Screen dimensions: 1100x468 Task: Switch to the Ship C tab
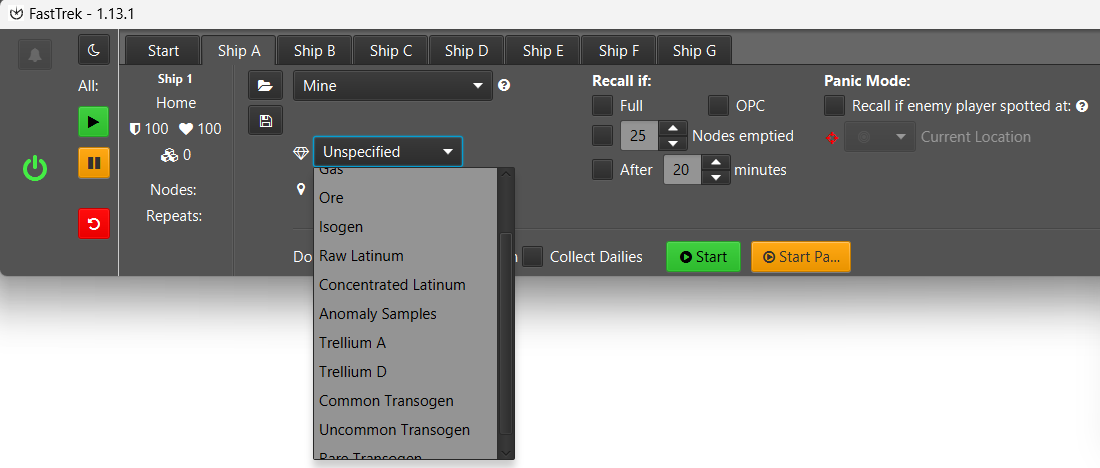[391, 51]
